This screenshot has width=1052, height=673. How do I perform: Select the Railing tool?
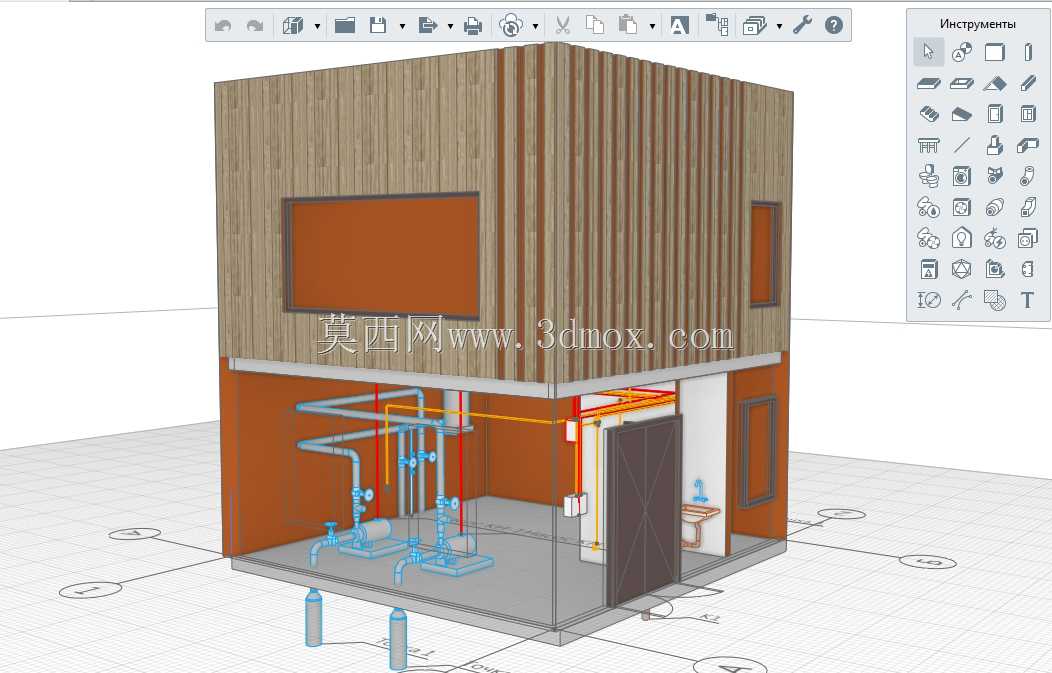coord(929,145)
